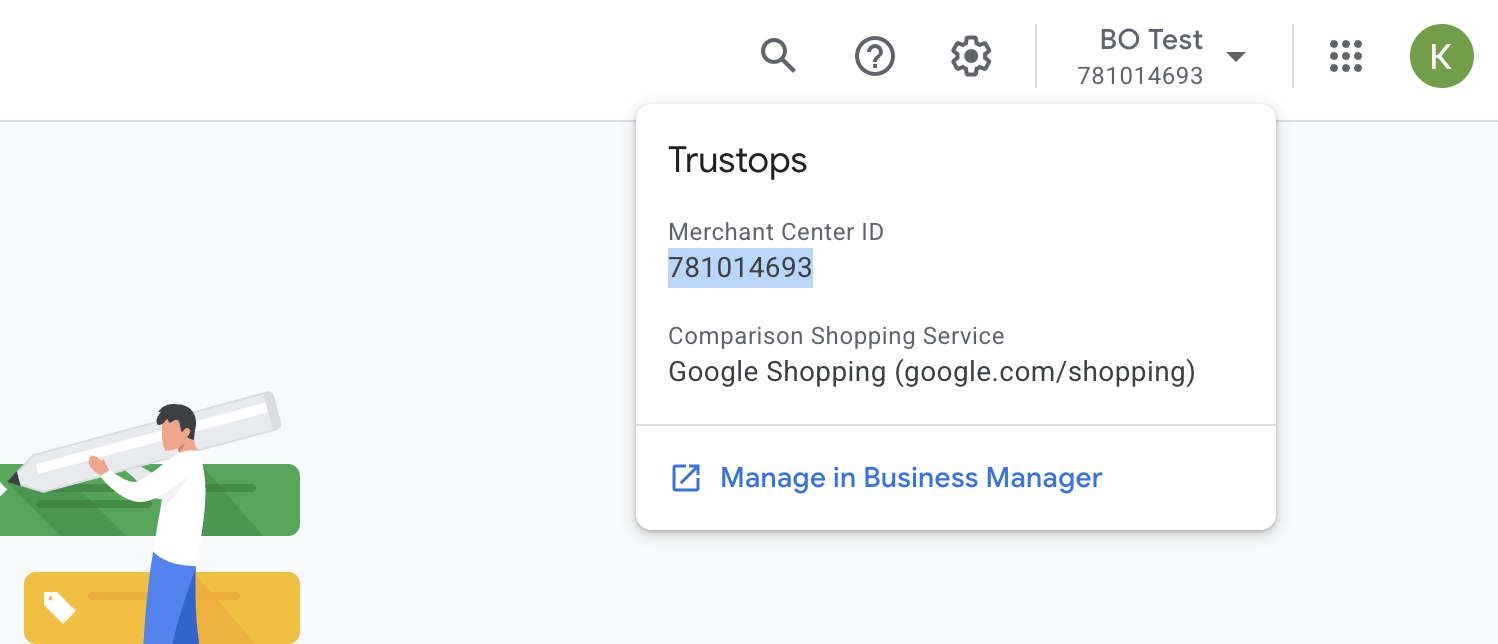
Task: Click the Comparison Shopping Service label
Action: [x=836, y=336]
